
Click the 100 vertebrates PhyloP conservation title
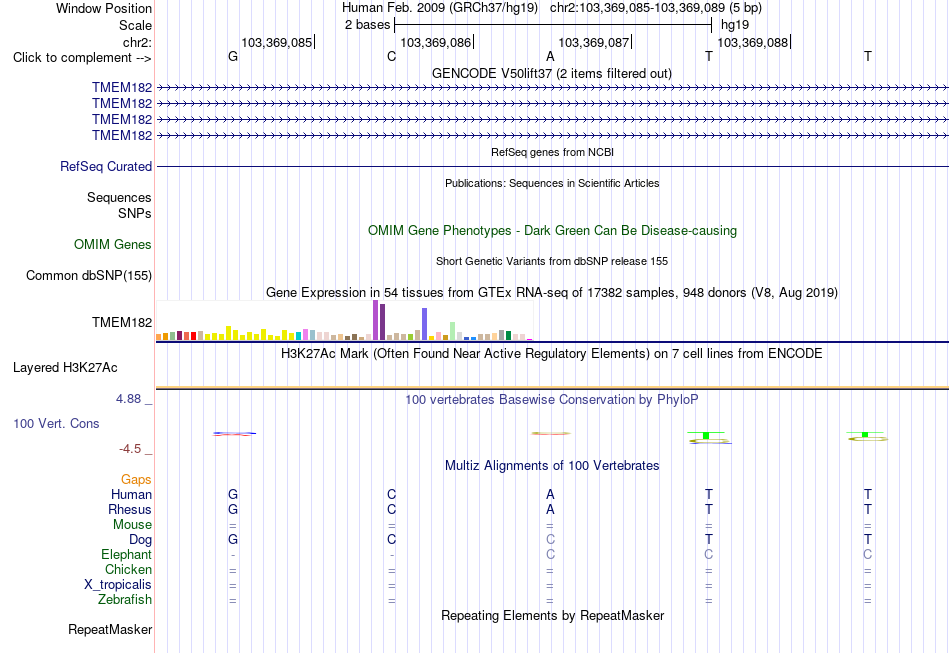[x=551, y=399]
